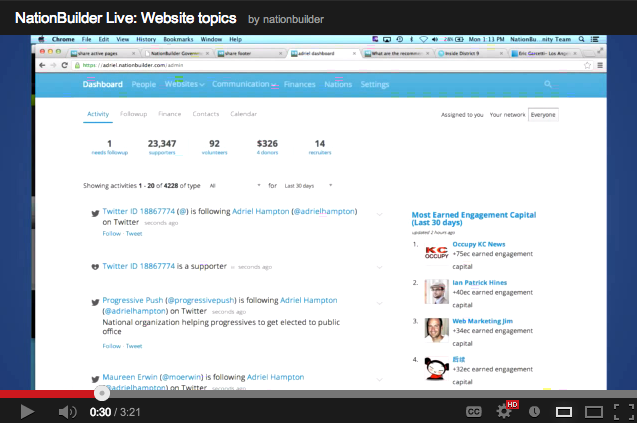The width and height of the screenshot is (637, 423).
Task: Open Chrome hamburger menu
Action: coord(600,65)
